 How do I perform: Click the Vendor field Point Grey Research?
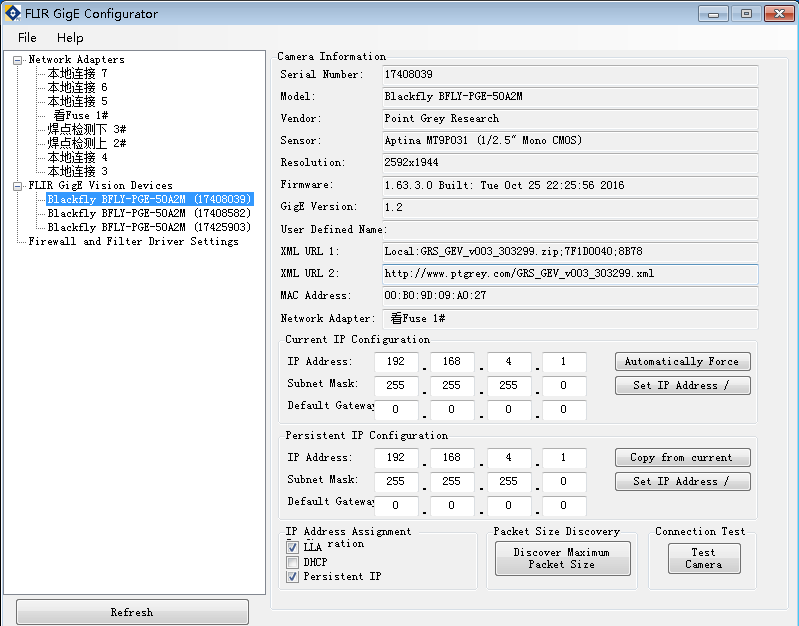[570, 119]
